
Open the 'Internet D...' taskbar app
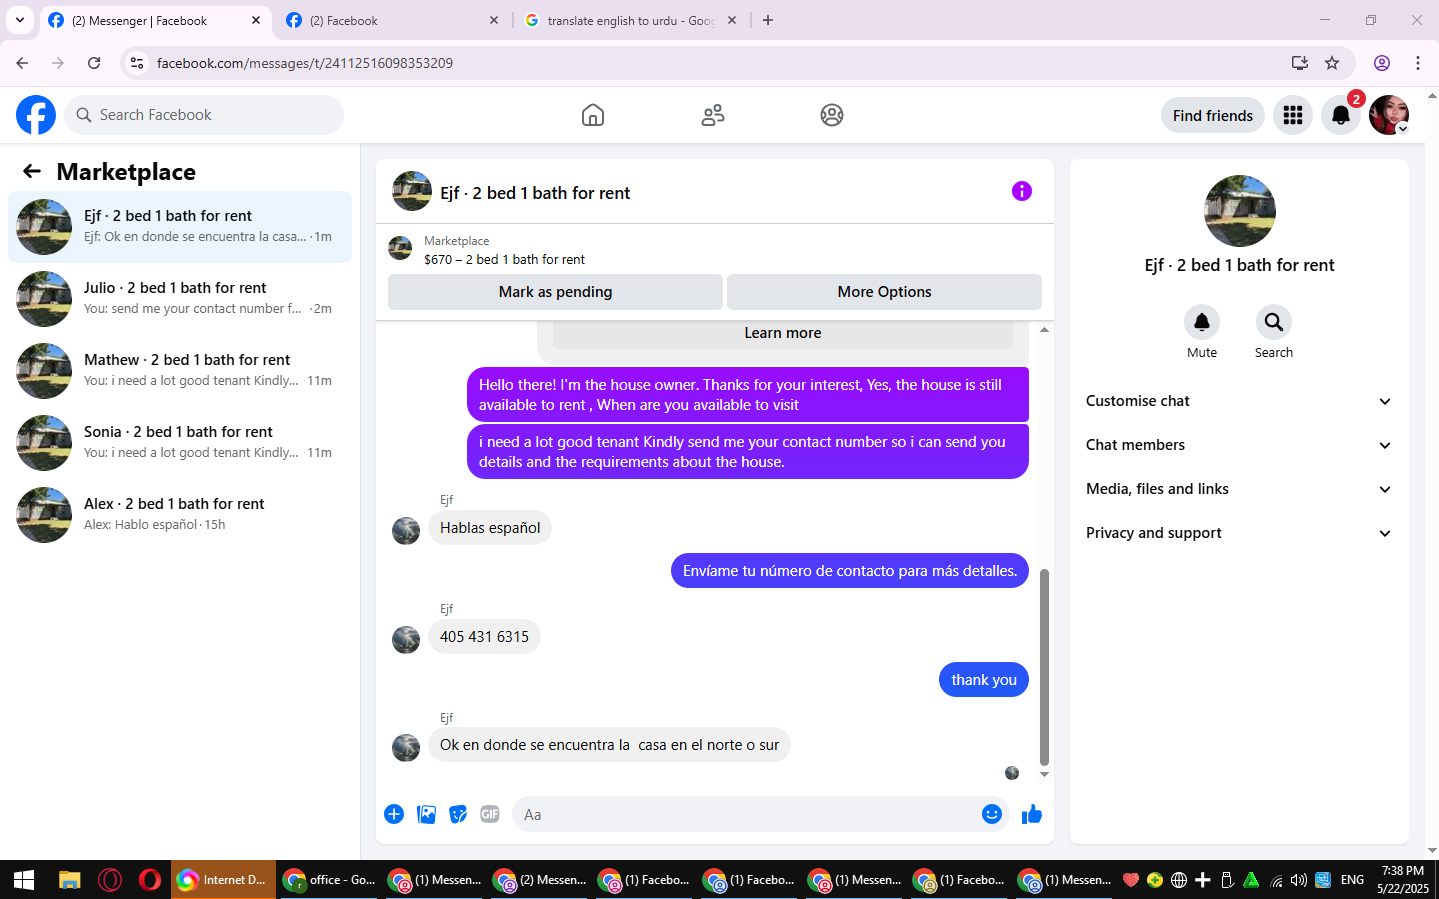[x=223, y=880]
